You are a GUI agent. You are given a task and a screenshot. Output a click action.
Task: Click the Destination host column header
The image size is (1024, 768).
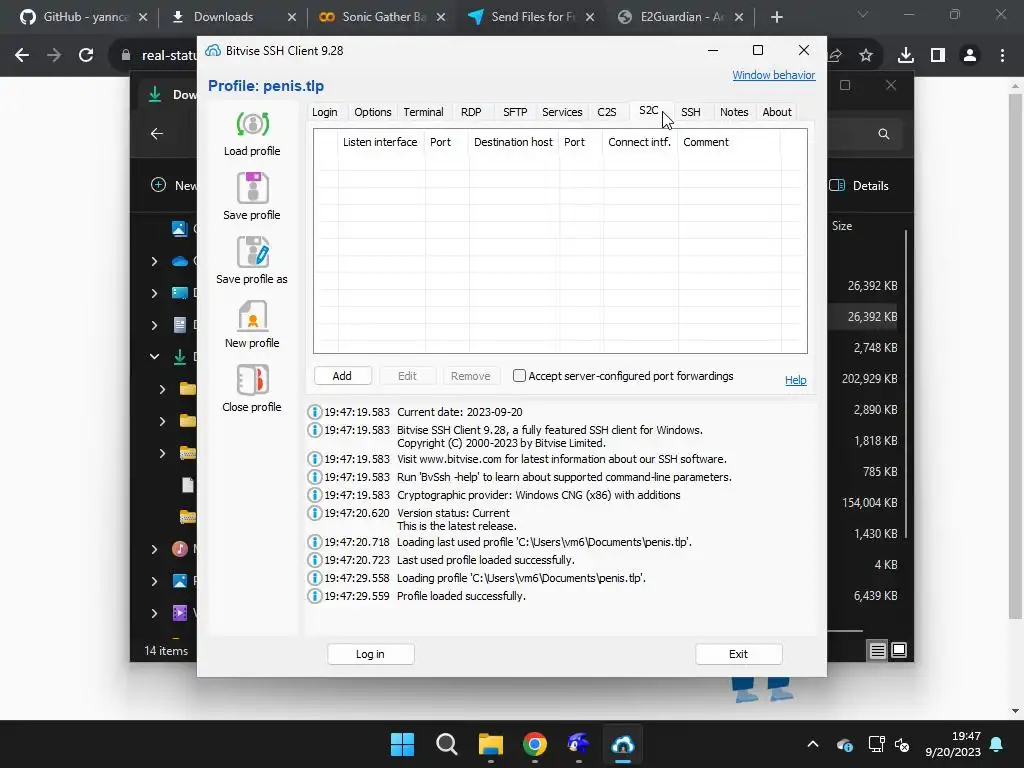(513, 142)
